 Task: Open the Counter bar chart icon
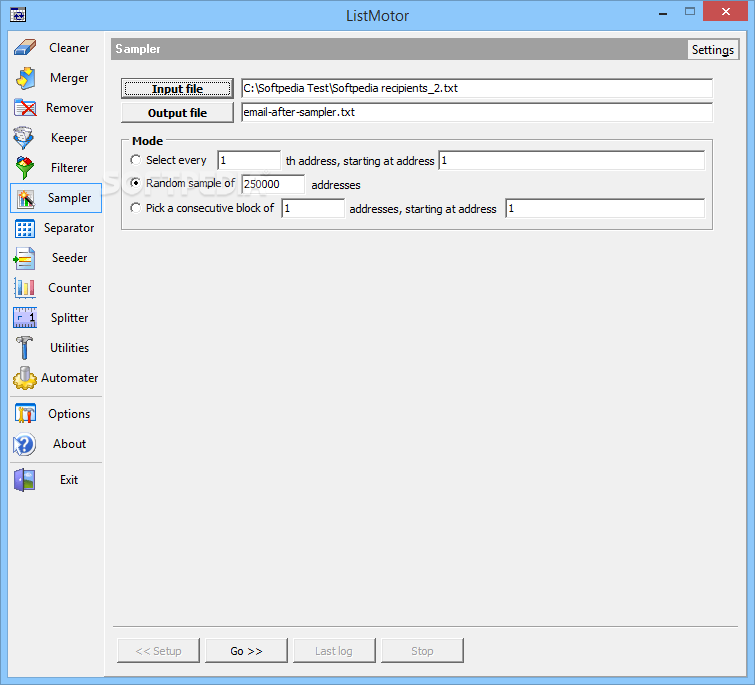pos(24,288)
